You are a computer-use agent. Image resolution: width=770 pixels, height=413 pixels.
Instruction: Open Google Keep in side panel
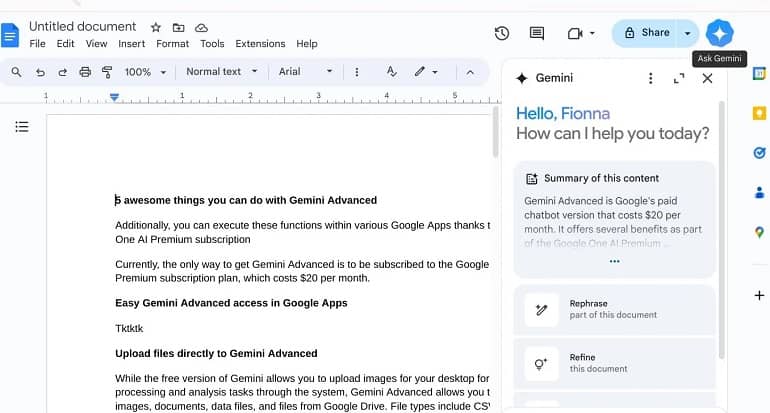click(759, 113)
